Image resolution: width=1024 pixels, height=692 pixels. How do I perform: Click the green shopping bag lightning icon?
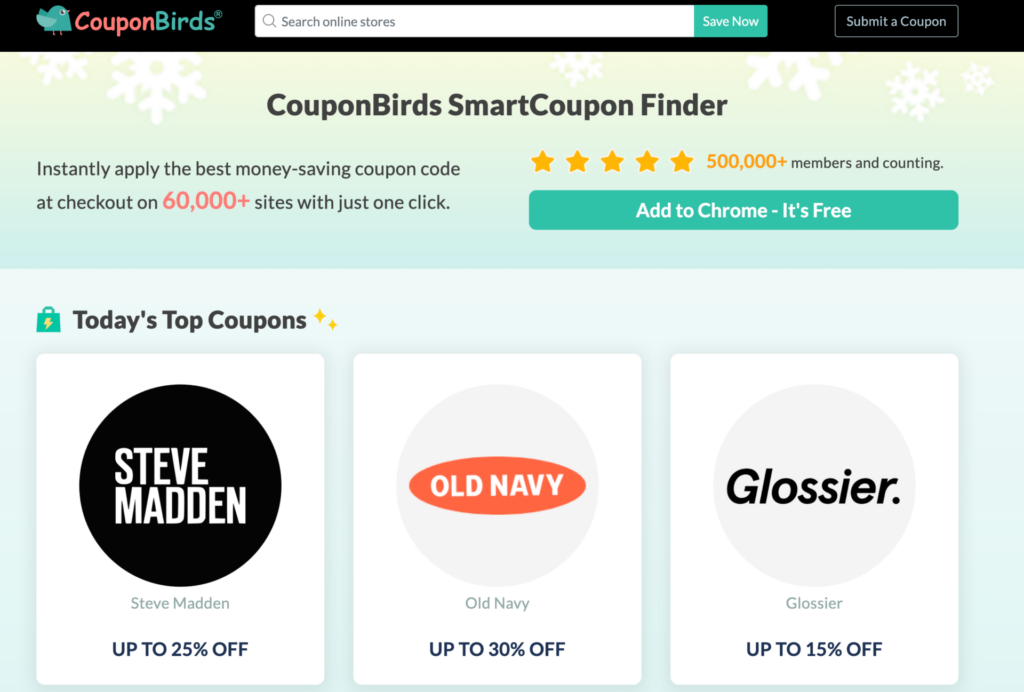point(48,320)
